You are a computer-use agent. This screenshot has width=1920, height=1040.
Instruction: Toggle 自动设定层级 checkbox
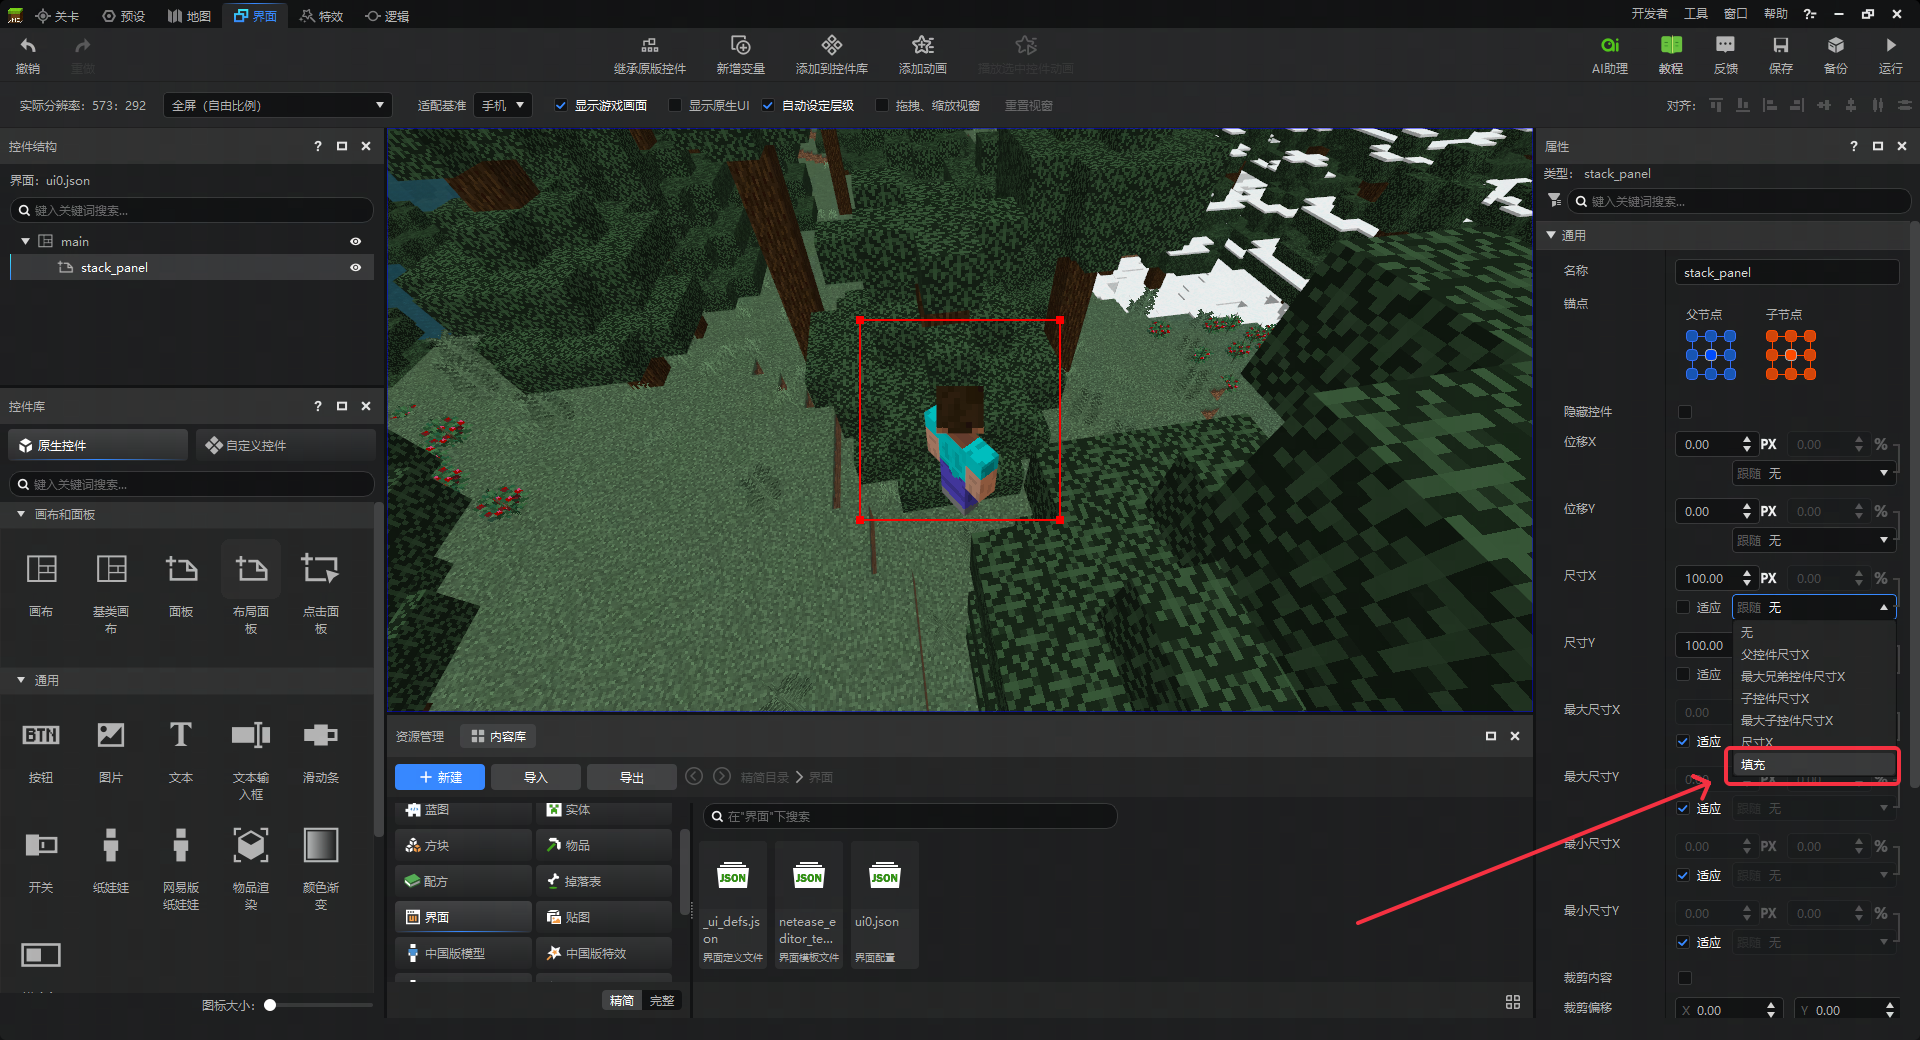click(x=768, y=105)
